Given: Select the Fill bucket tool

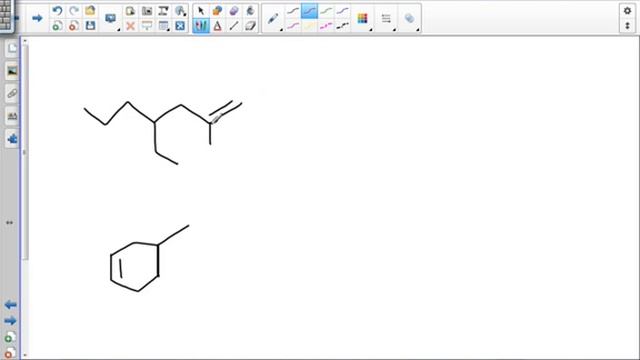Looking at the screenshot, I should click(x=250, y=11).
